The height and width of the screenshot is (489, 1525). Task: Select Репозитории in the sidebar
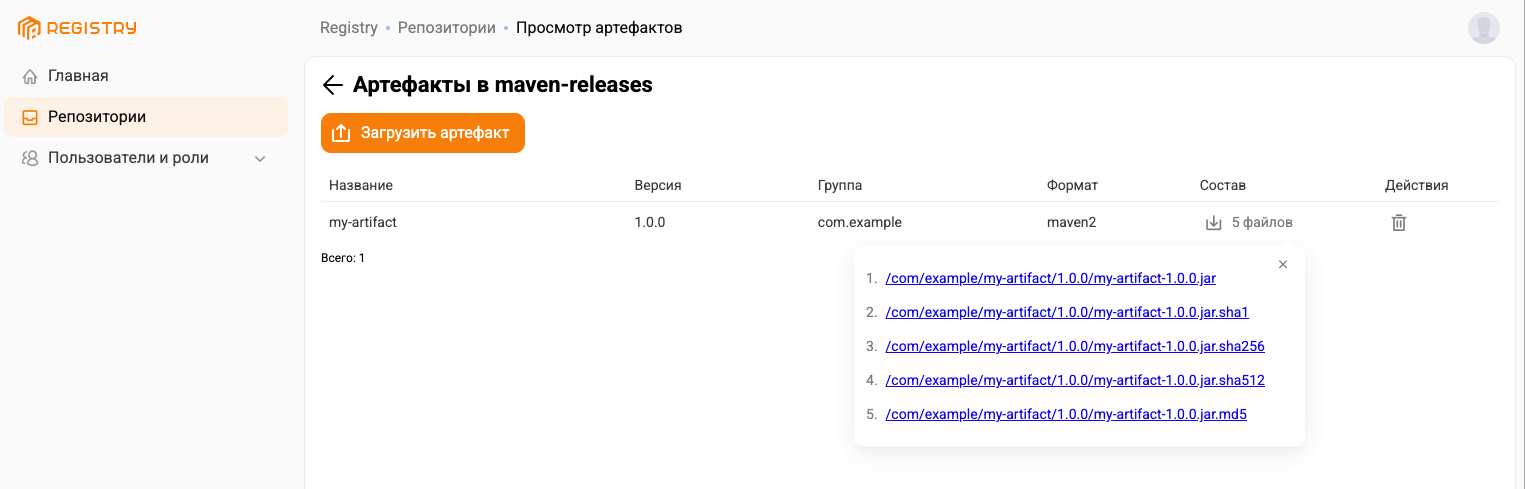[97, 117]
